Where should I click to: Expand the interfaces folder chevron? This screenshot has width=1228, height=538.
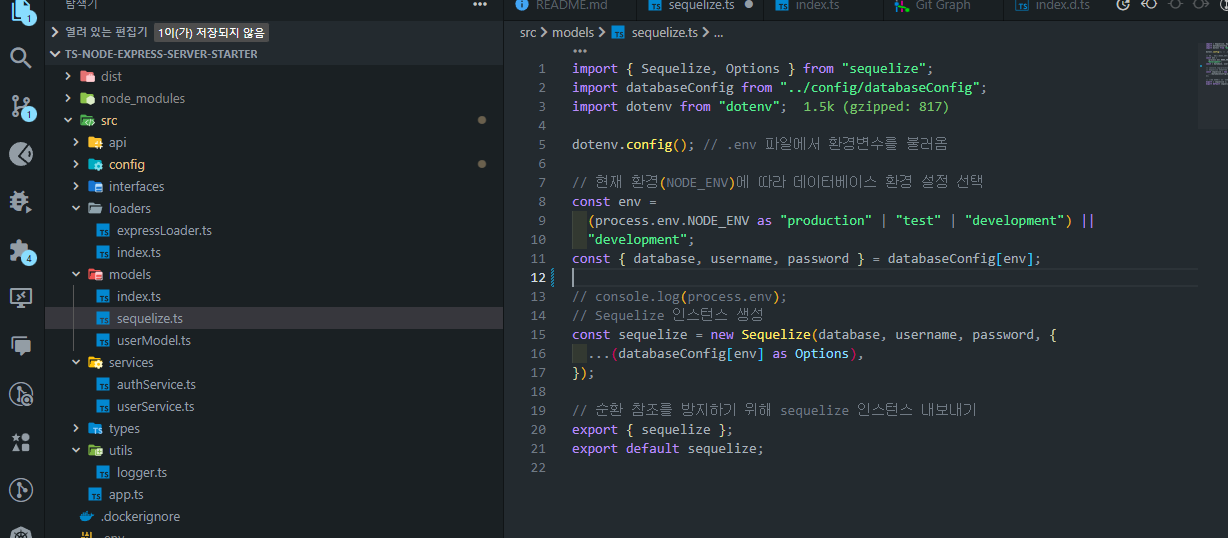click(x=76, y=186)
